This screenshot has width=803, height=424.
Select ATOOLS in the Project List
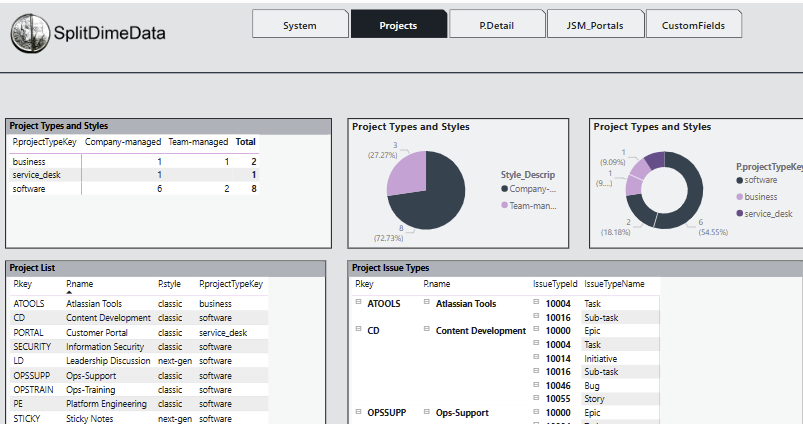[x=29, y=304]
